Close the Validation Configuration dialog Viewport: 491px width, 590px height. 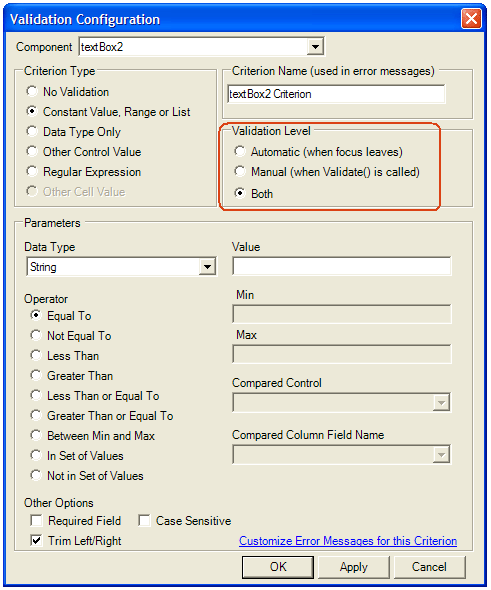[471, 18]
